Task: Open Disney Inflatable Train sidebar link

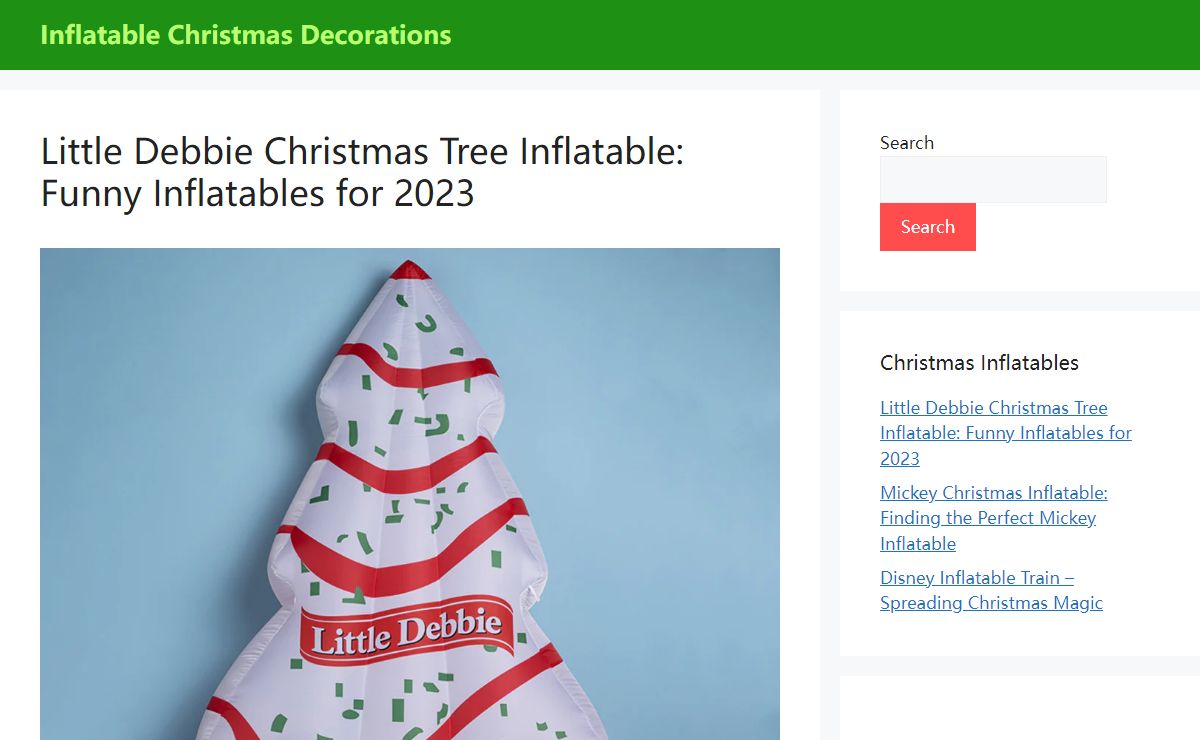Action: tap(991, 590)
